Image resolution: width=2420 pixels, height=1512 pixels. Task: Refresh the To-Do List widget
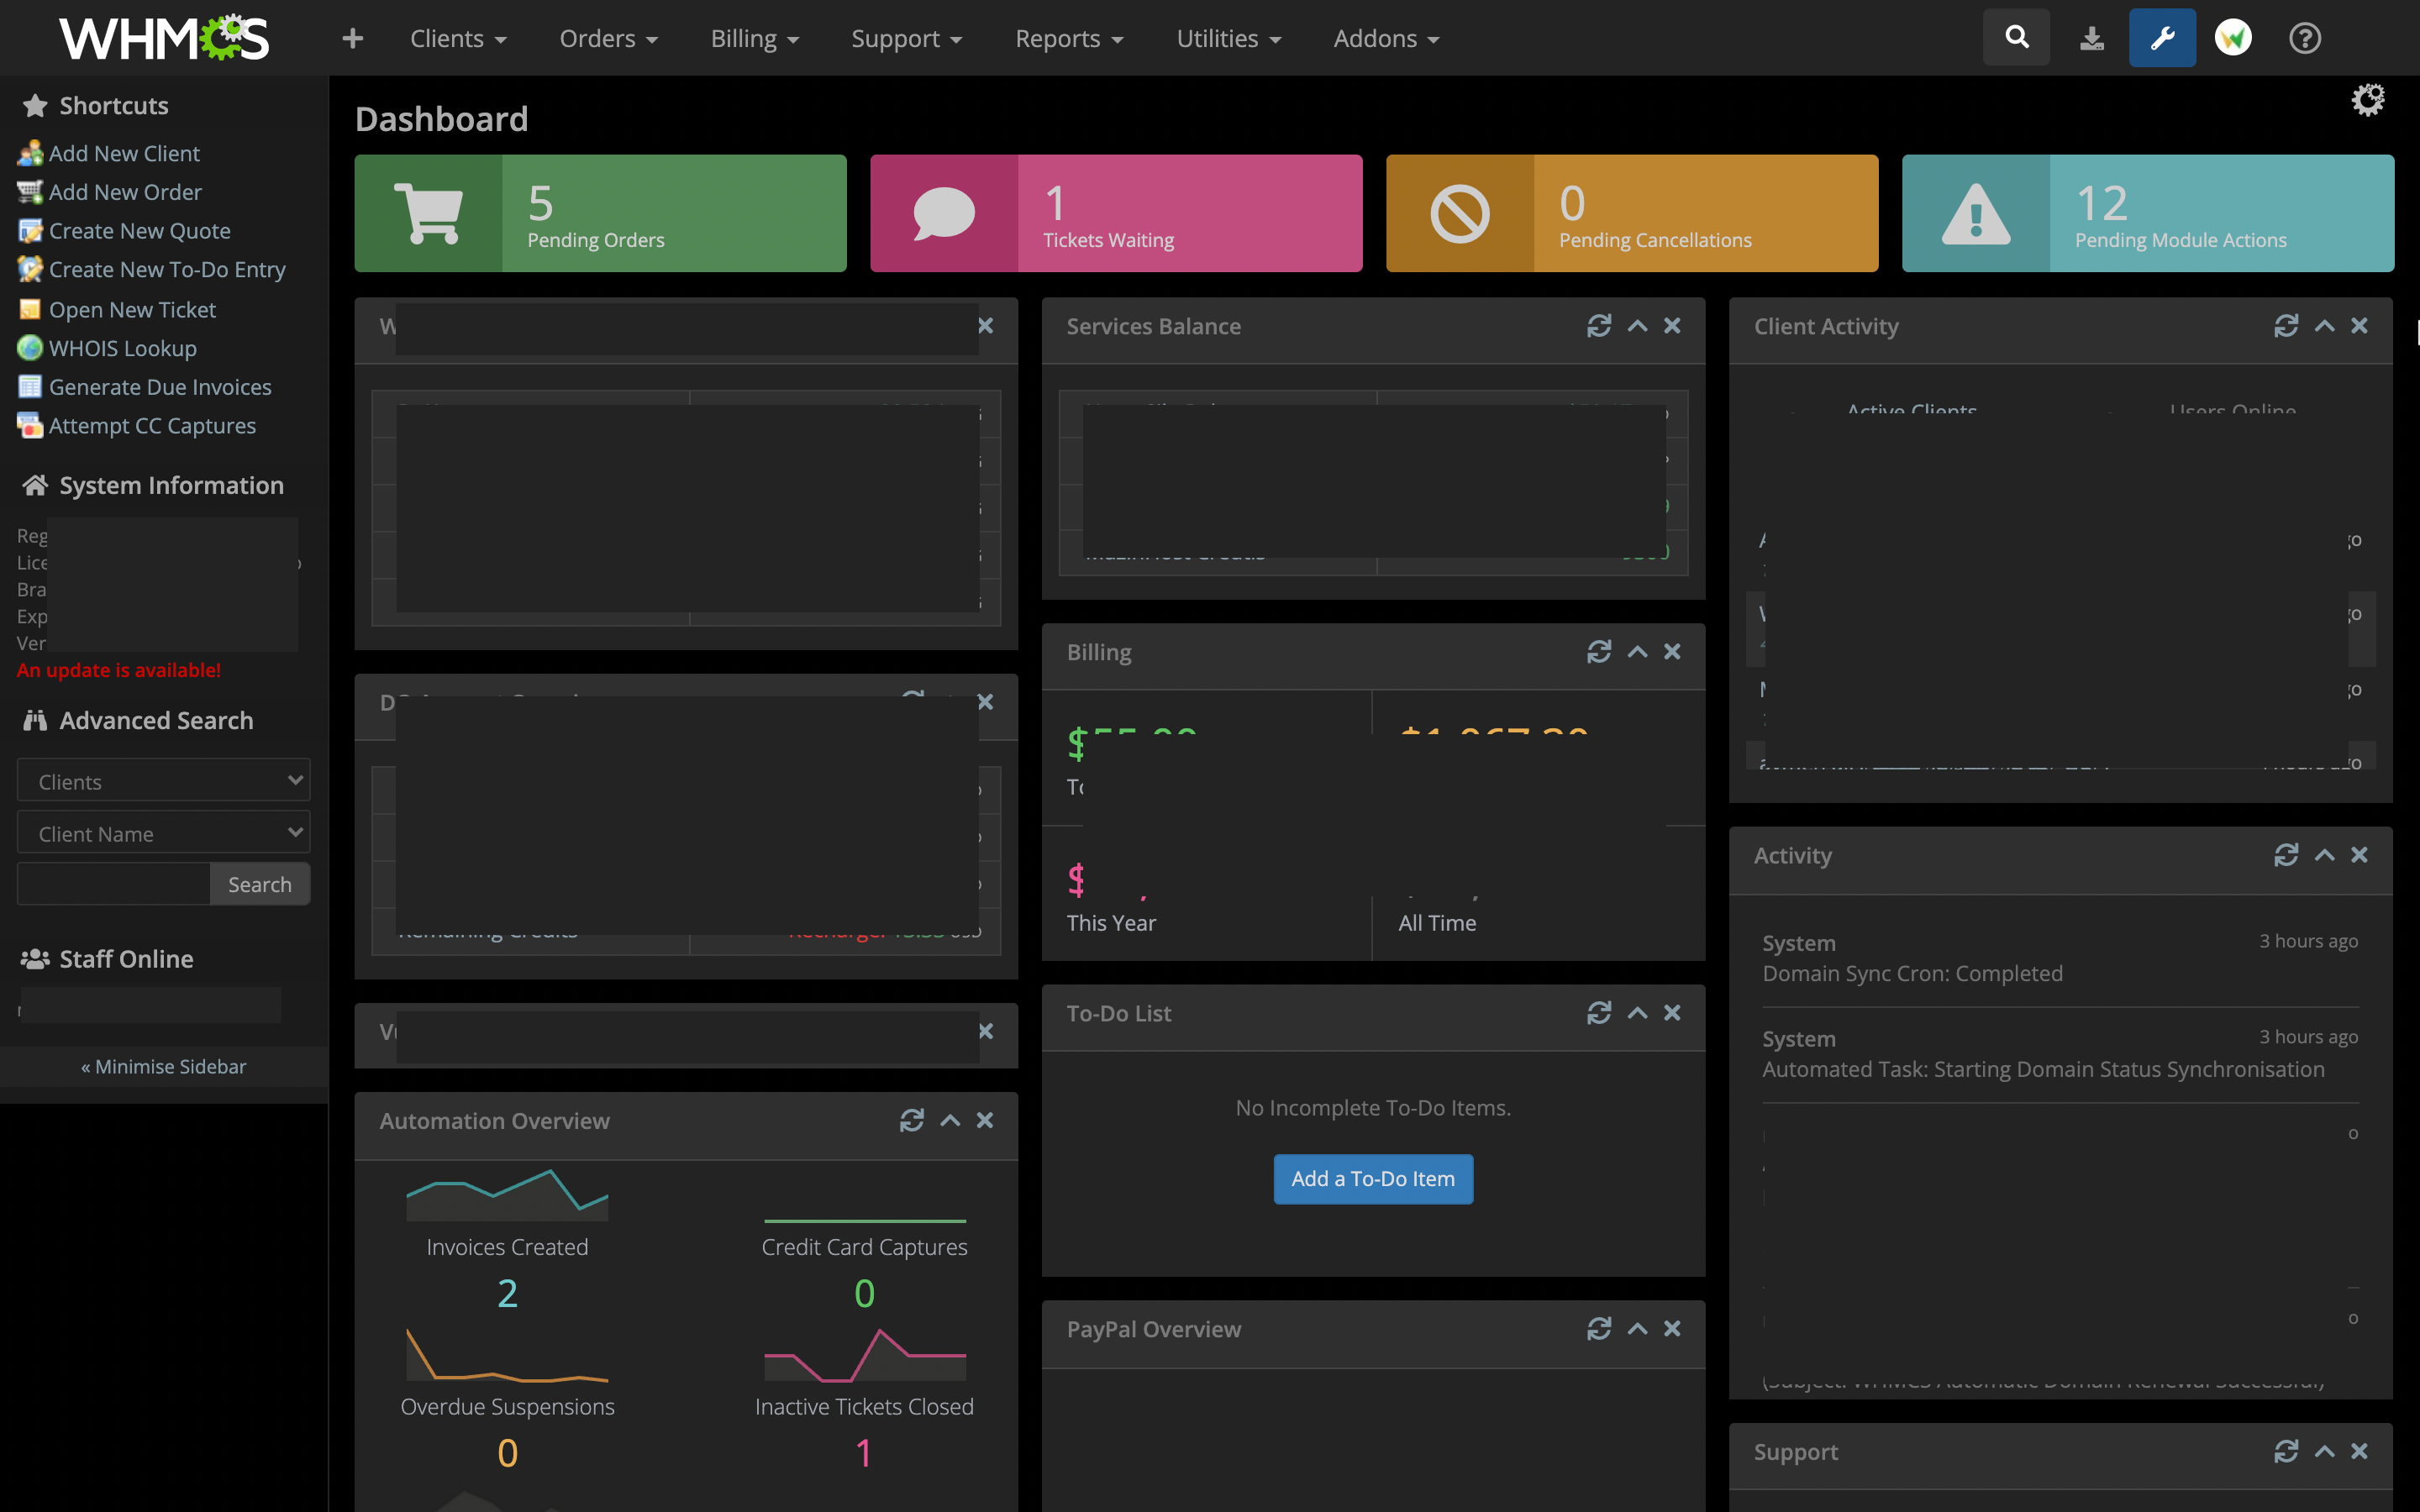point(1598,1013)
